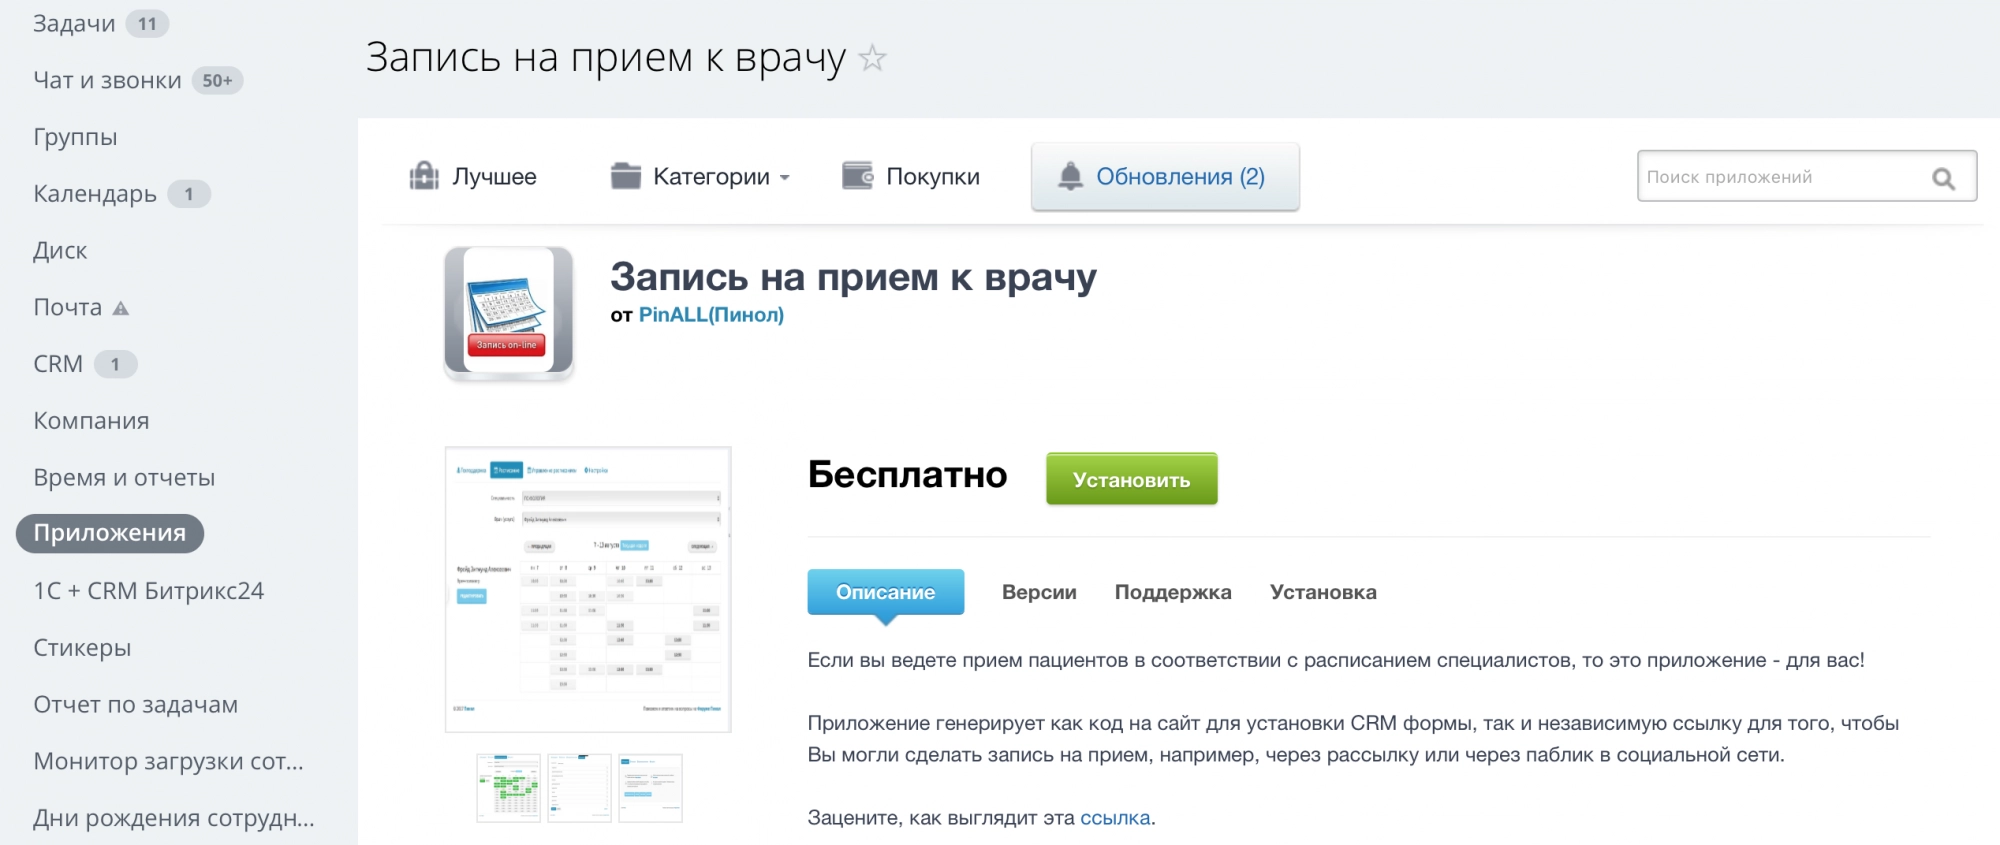Image resolution: width=2000 pixels, height=845 pixels.
Task: Click the favorite star next to page title
Action: coord(872,59)
